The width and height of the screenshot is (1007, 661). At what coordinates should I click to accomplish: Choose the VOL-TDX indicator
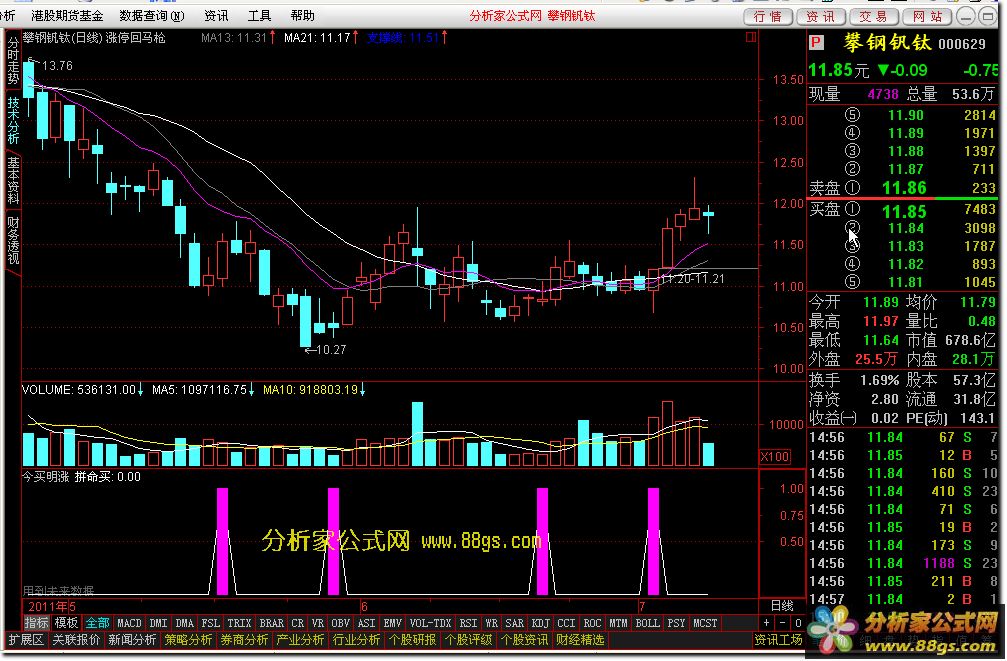[430, 622]
